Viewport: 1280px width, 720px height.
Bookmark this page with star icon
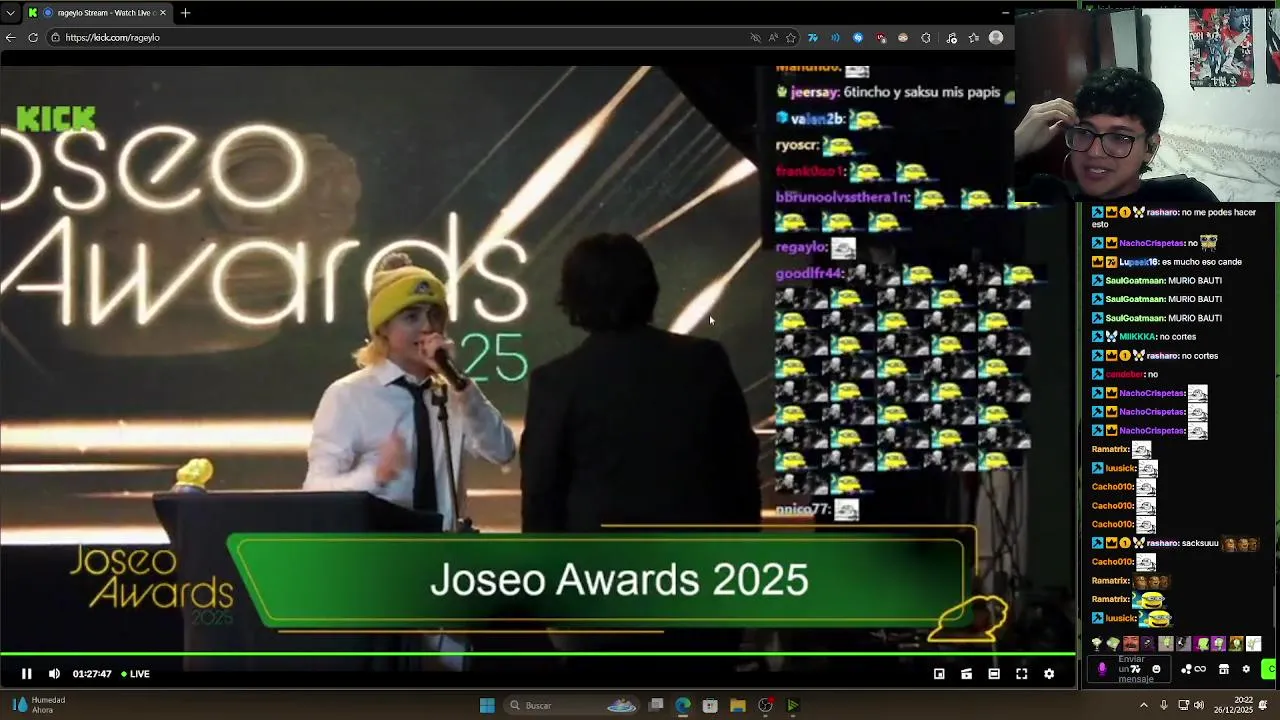click(791, 38)
